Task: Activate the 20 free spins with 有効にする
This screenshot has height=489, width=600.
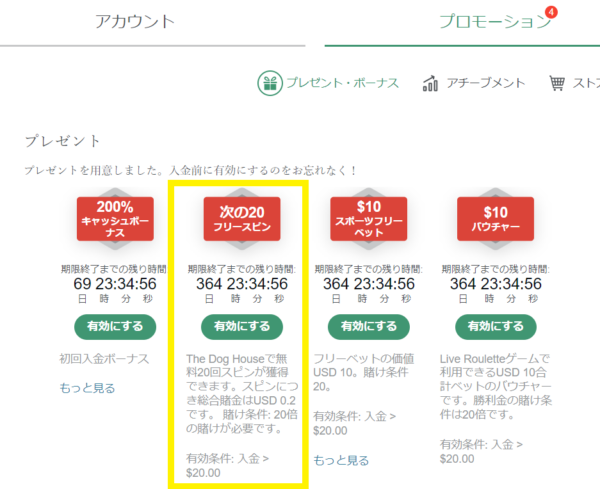Action: click(x=242, y=327)
